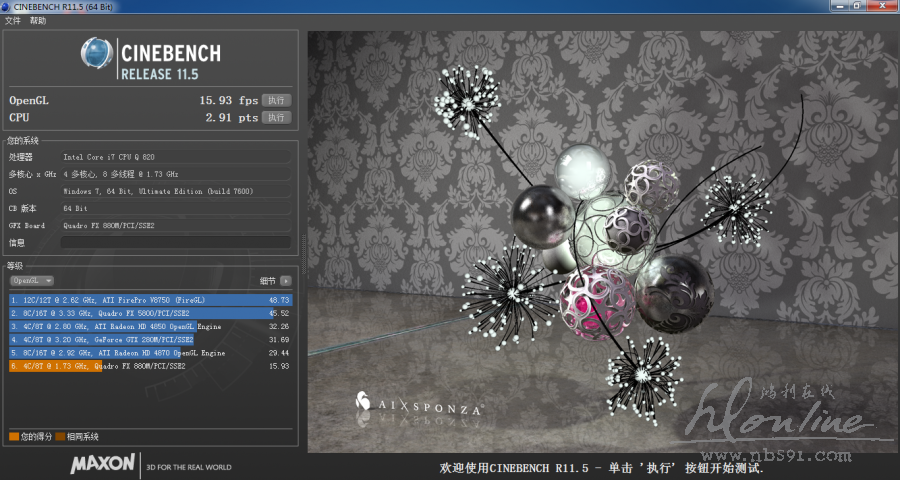Click the dark orange 相同系统 legend swatch
The height and width of the screenshot is (480, 900).
pos(60,436)
